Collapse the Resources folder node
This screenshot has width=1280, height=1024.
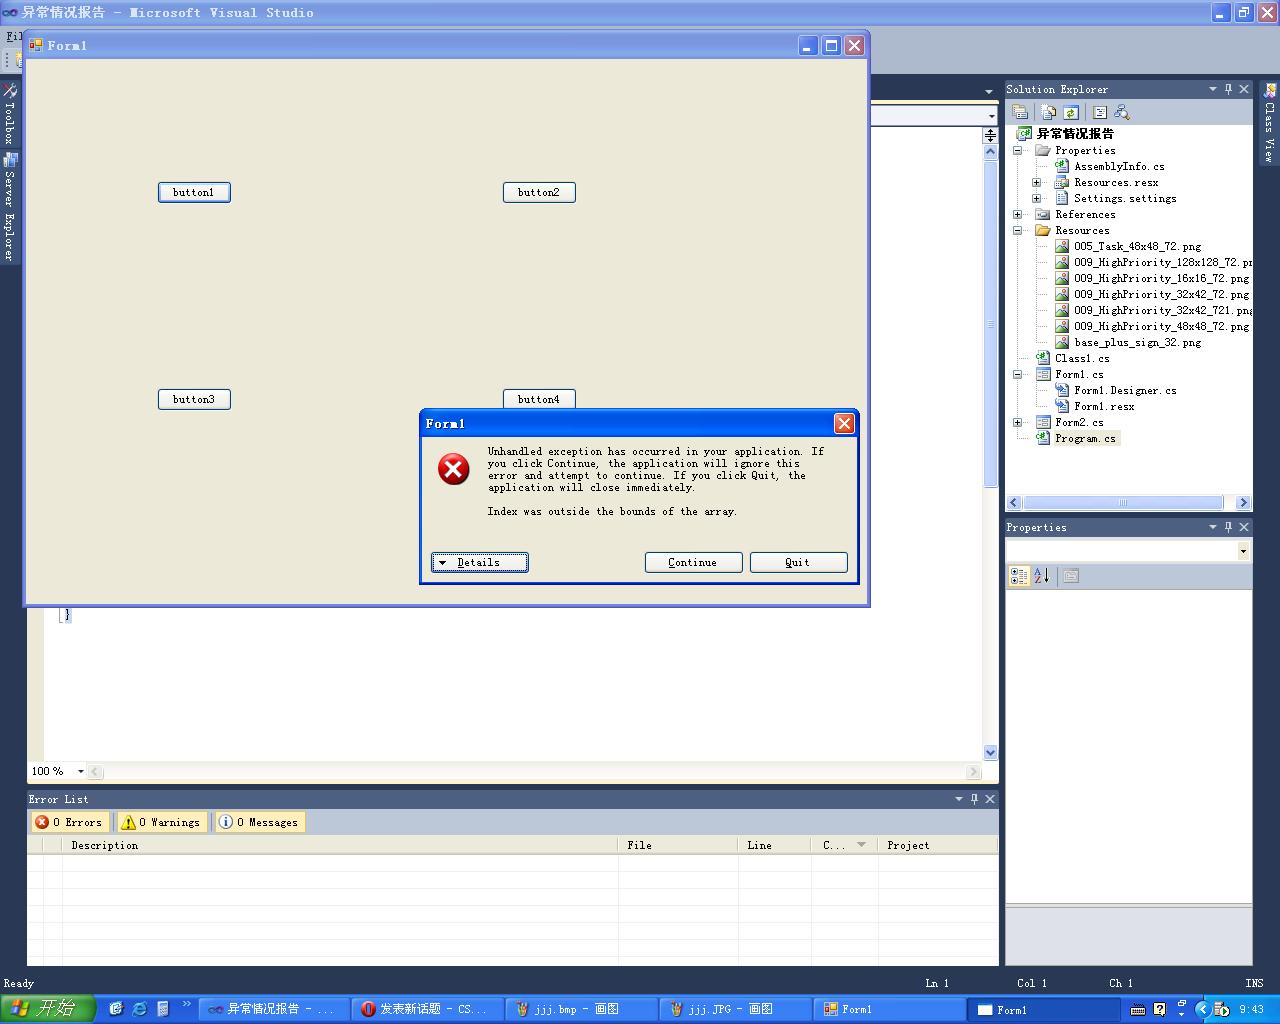1018,230
